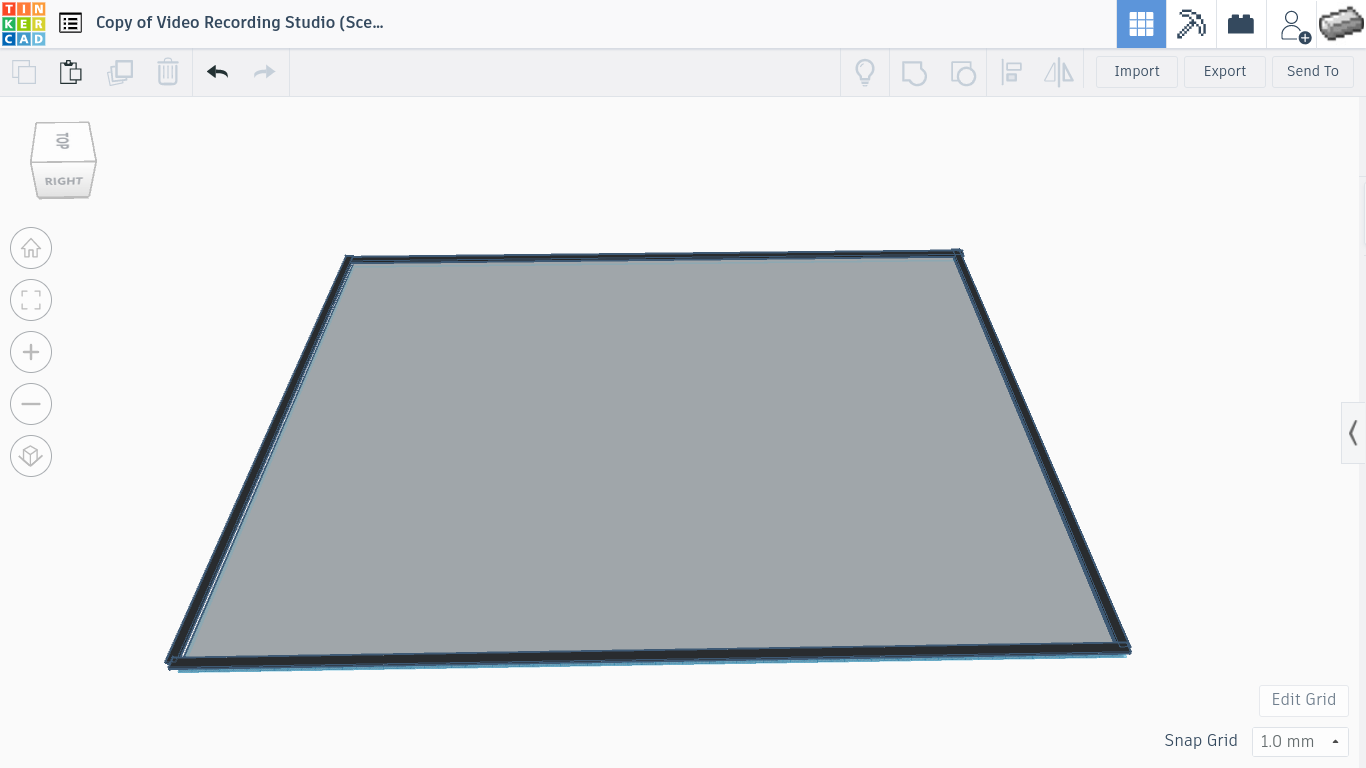Undo the last action

(217, 72)
